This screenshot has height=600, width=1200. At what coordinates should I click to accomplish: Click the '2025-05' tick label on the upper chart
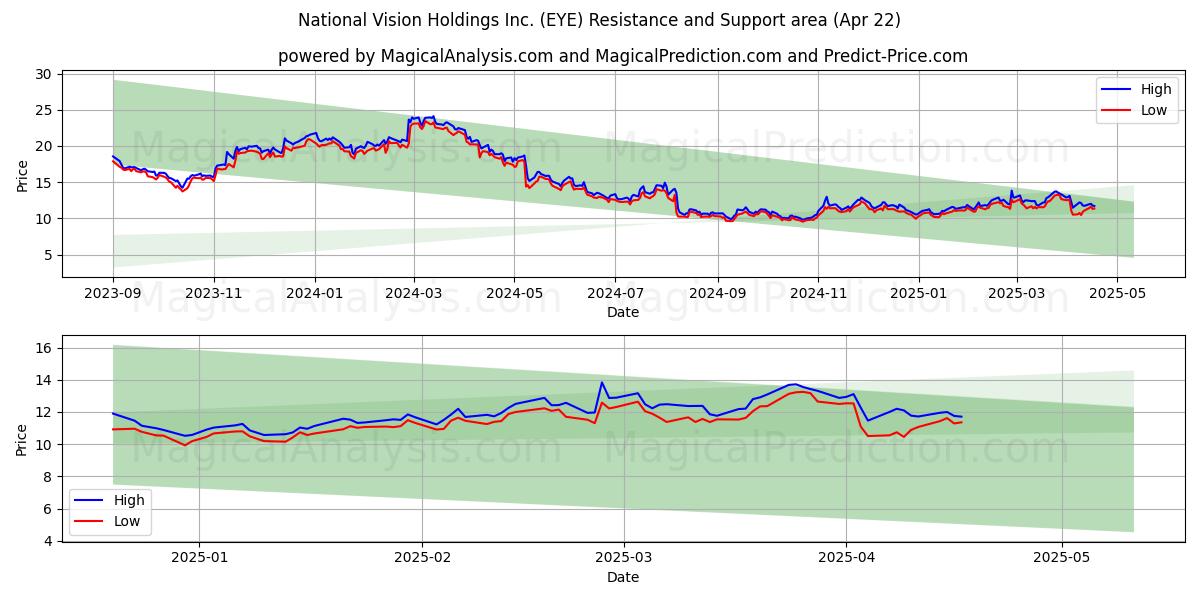coord(1117,294)
